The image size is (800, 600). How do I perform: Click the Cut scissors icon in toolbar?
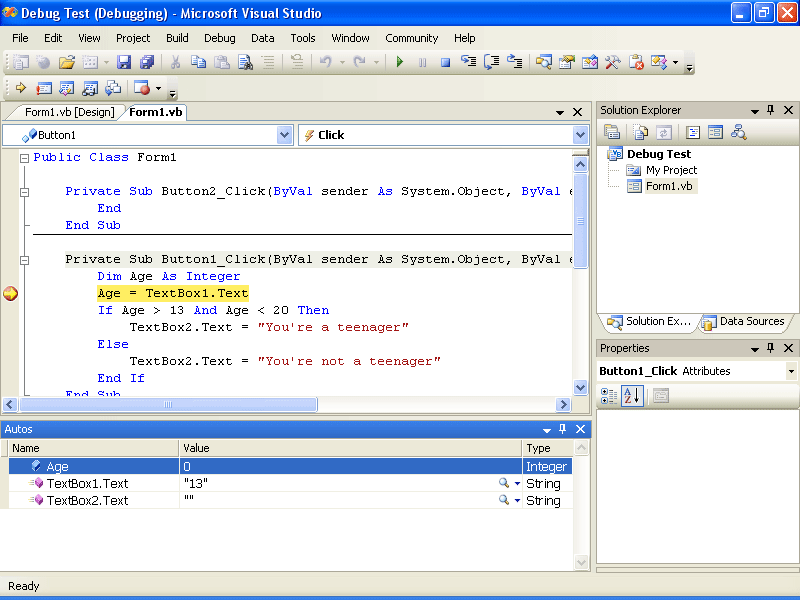[175, 62]
